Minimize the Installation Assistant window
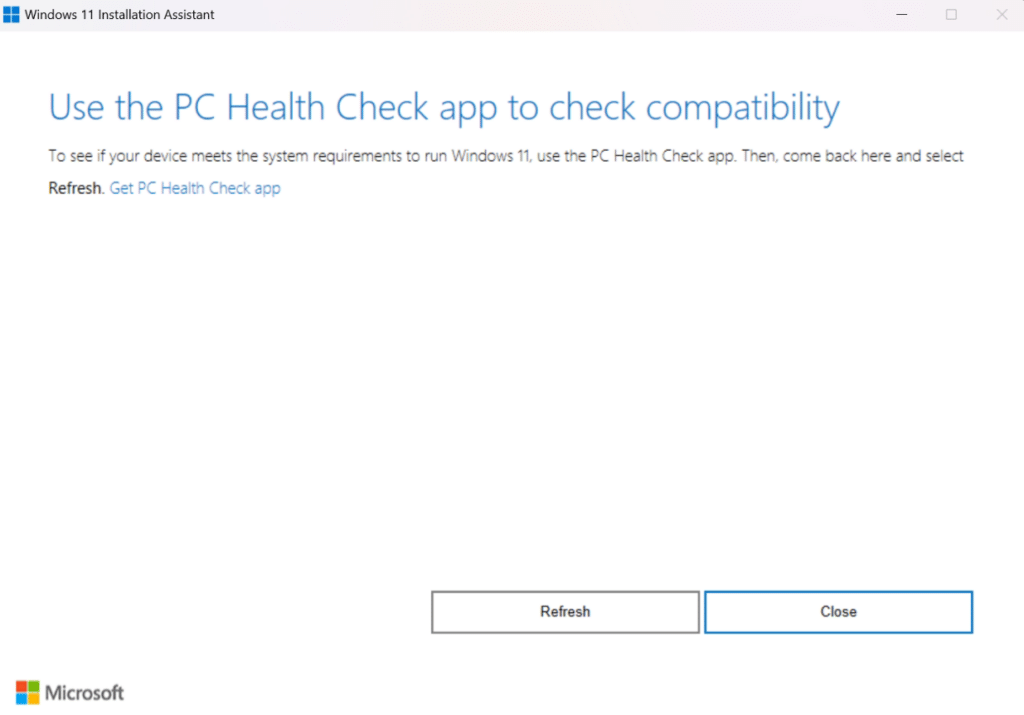This screenshot has width=1024, height=715. click(x=901, y=14)
